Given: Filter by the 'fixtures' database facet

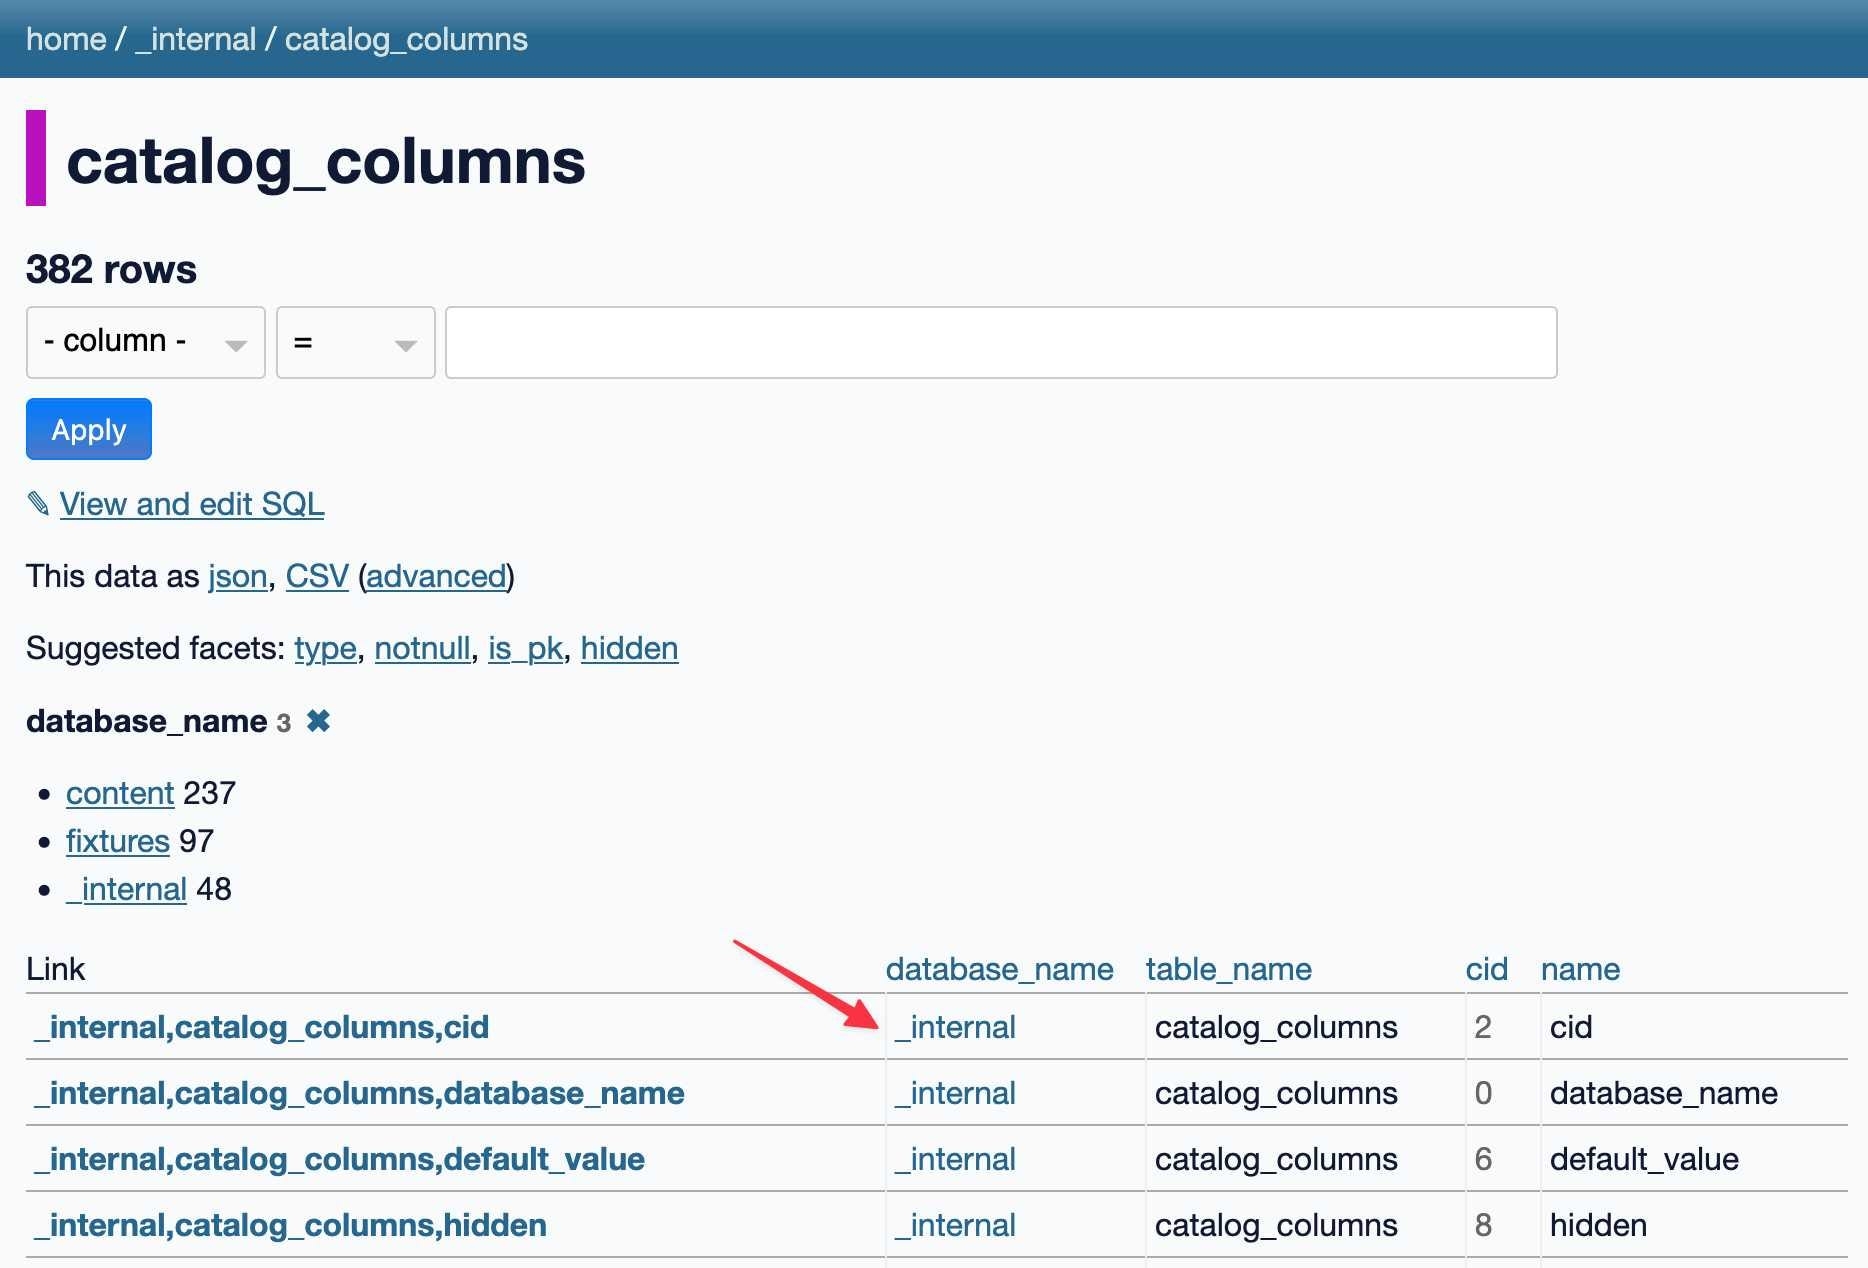Looking at the screenshot, I should point(117,841).
